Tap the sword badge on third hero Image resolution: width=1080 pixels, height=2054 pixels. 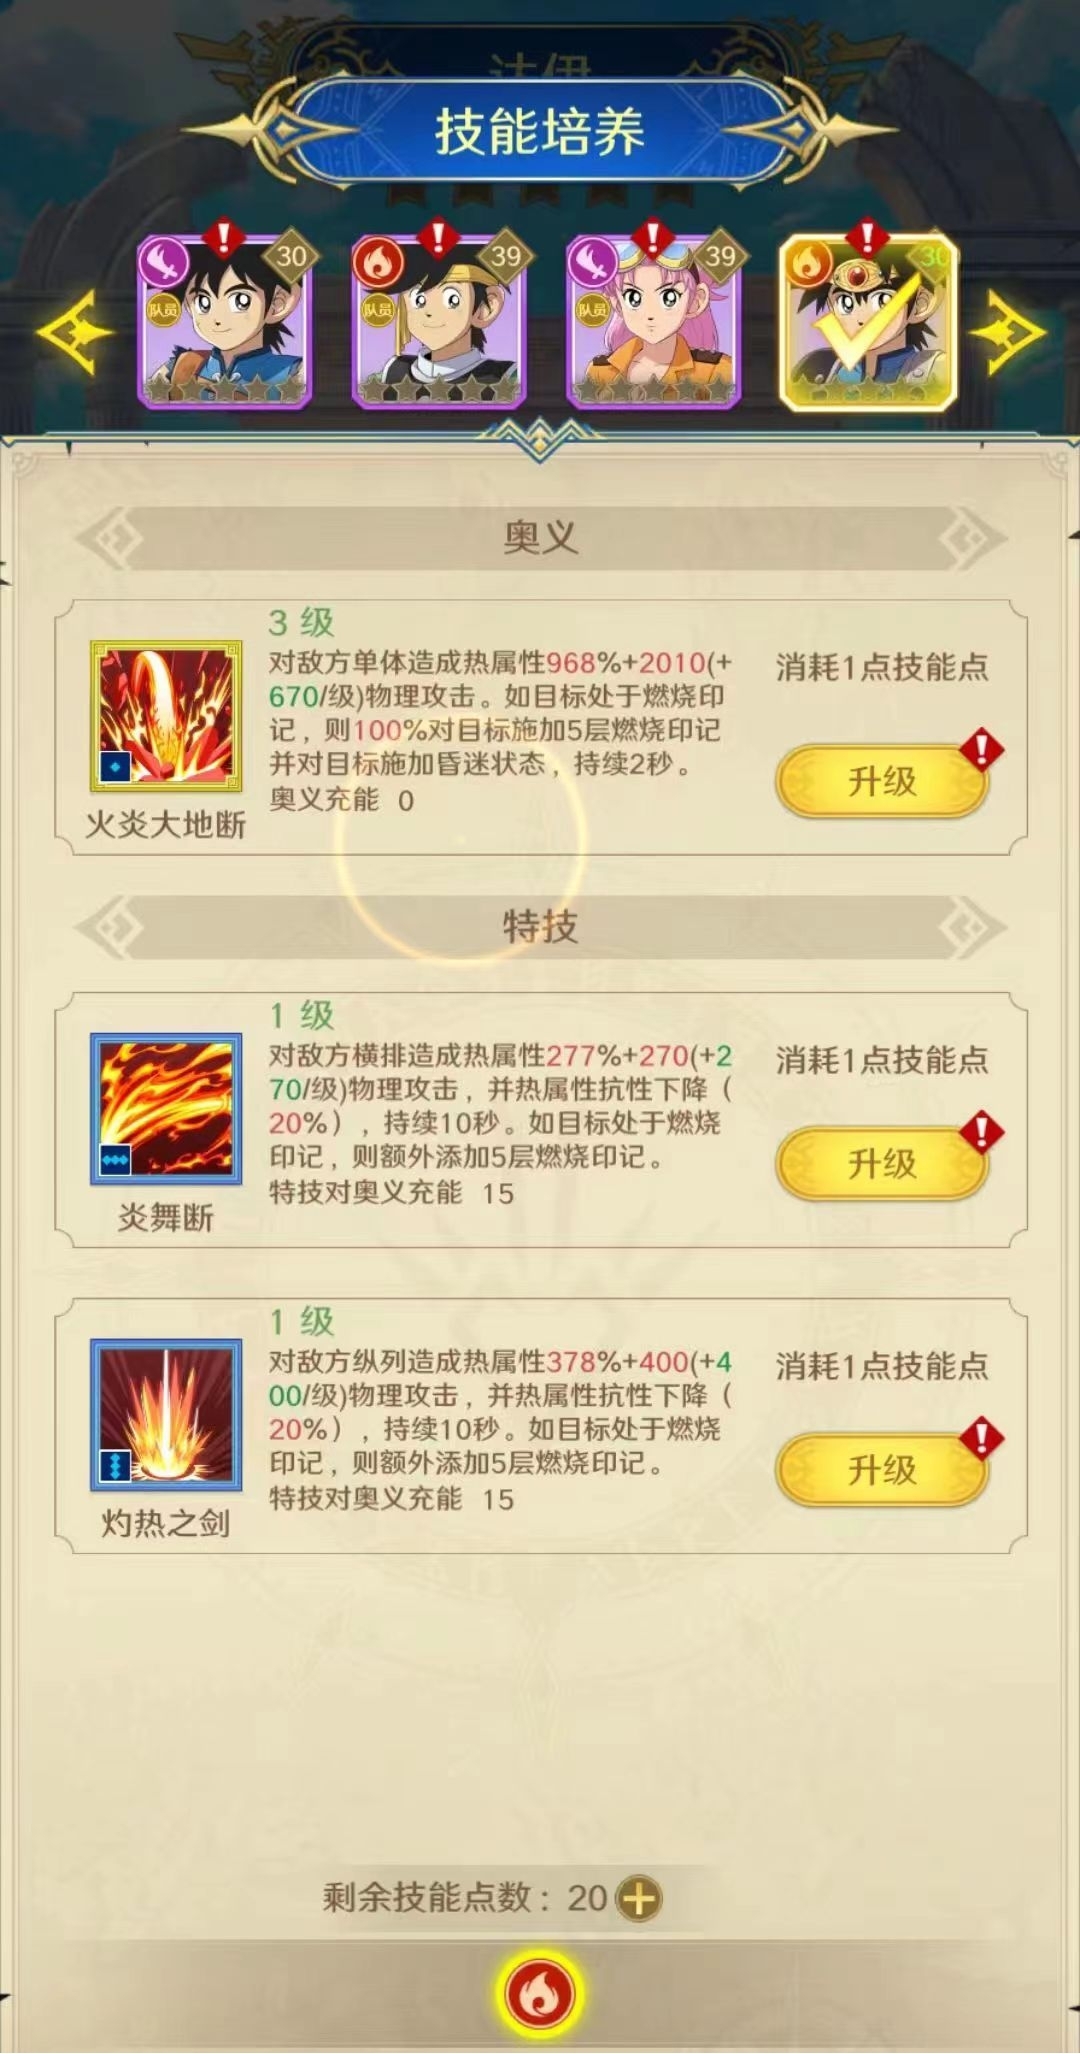(x=593, y=264)
